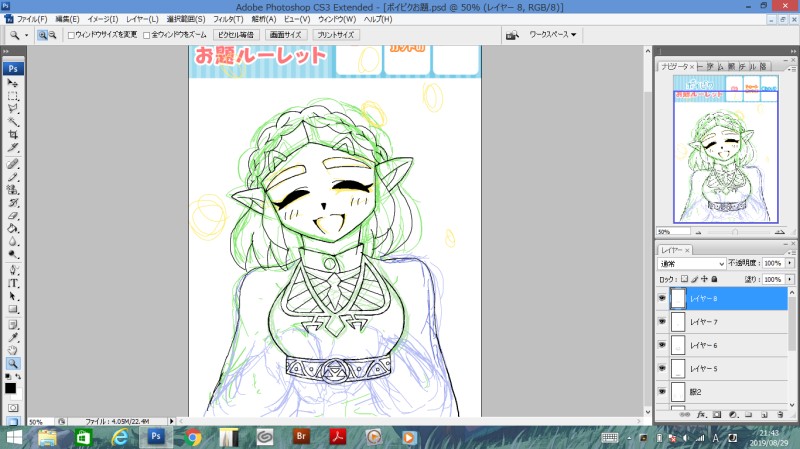Image resolution: width=800 pixels, height=449 pixels.
Task: Expand the toolbox to two columns
Action: 6,51
